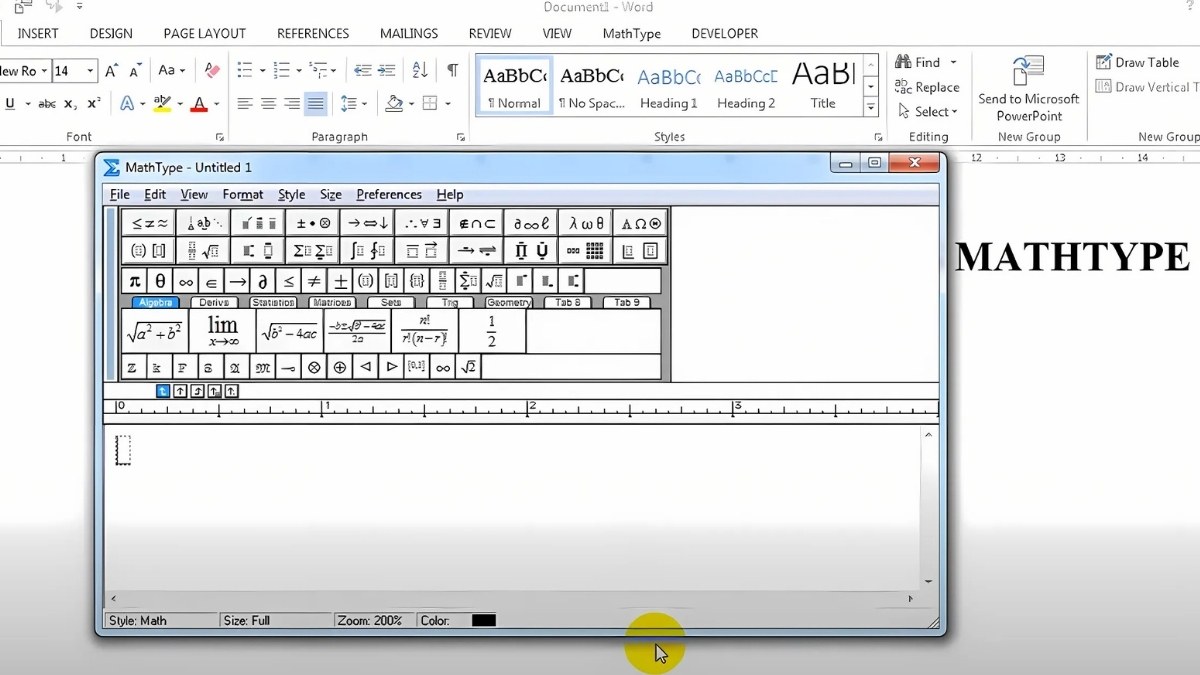Open MathType Style menu
Screen dimensions: 1200x675
[292, 195]
